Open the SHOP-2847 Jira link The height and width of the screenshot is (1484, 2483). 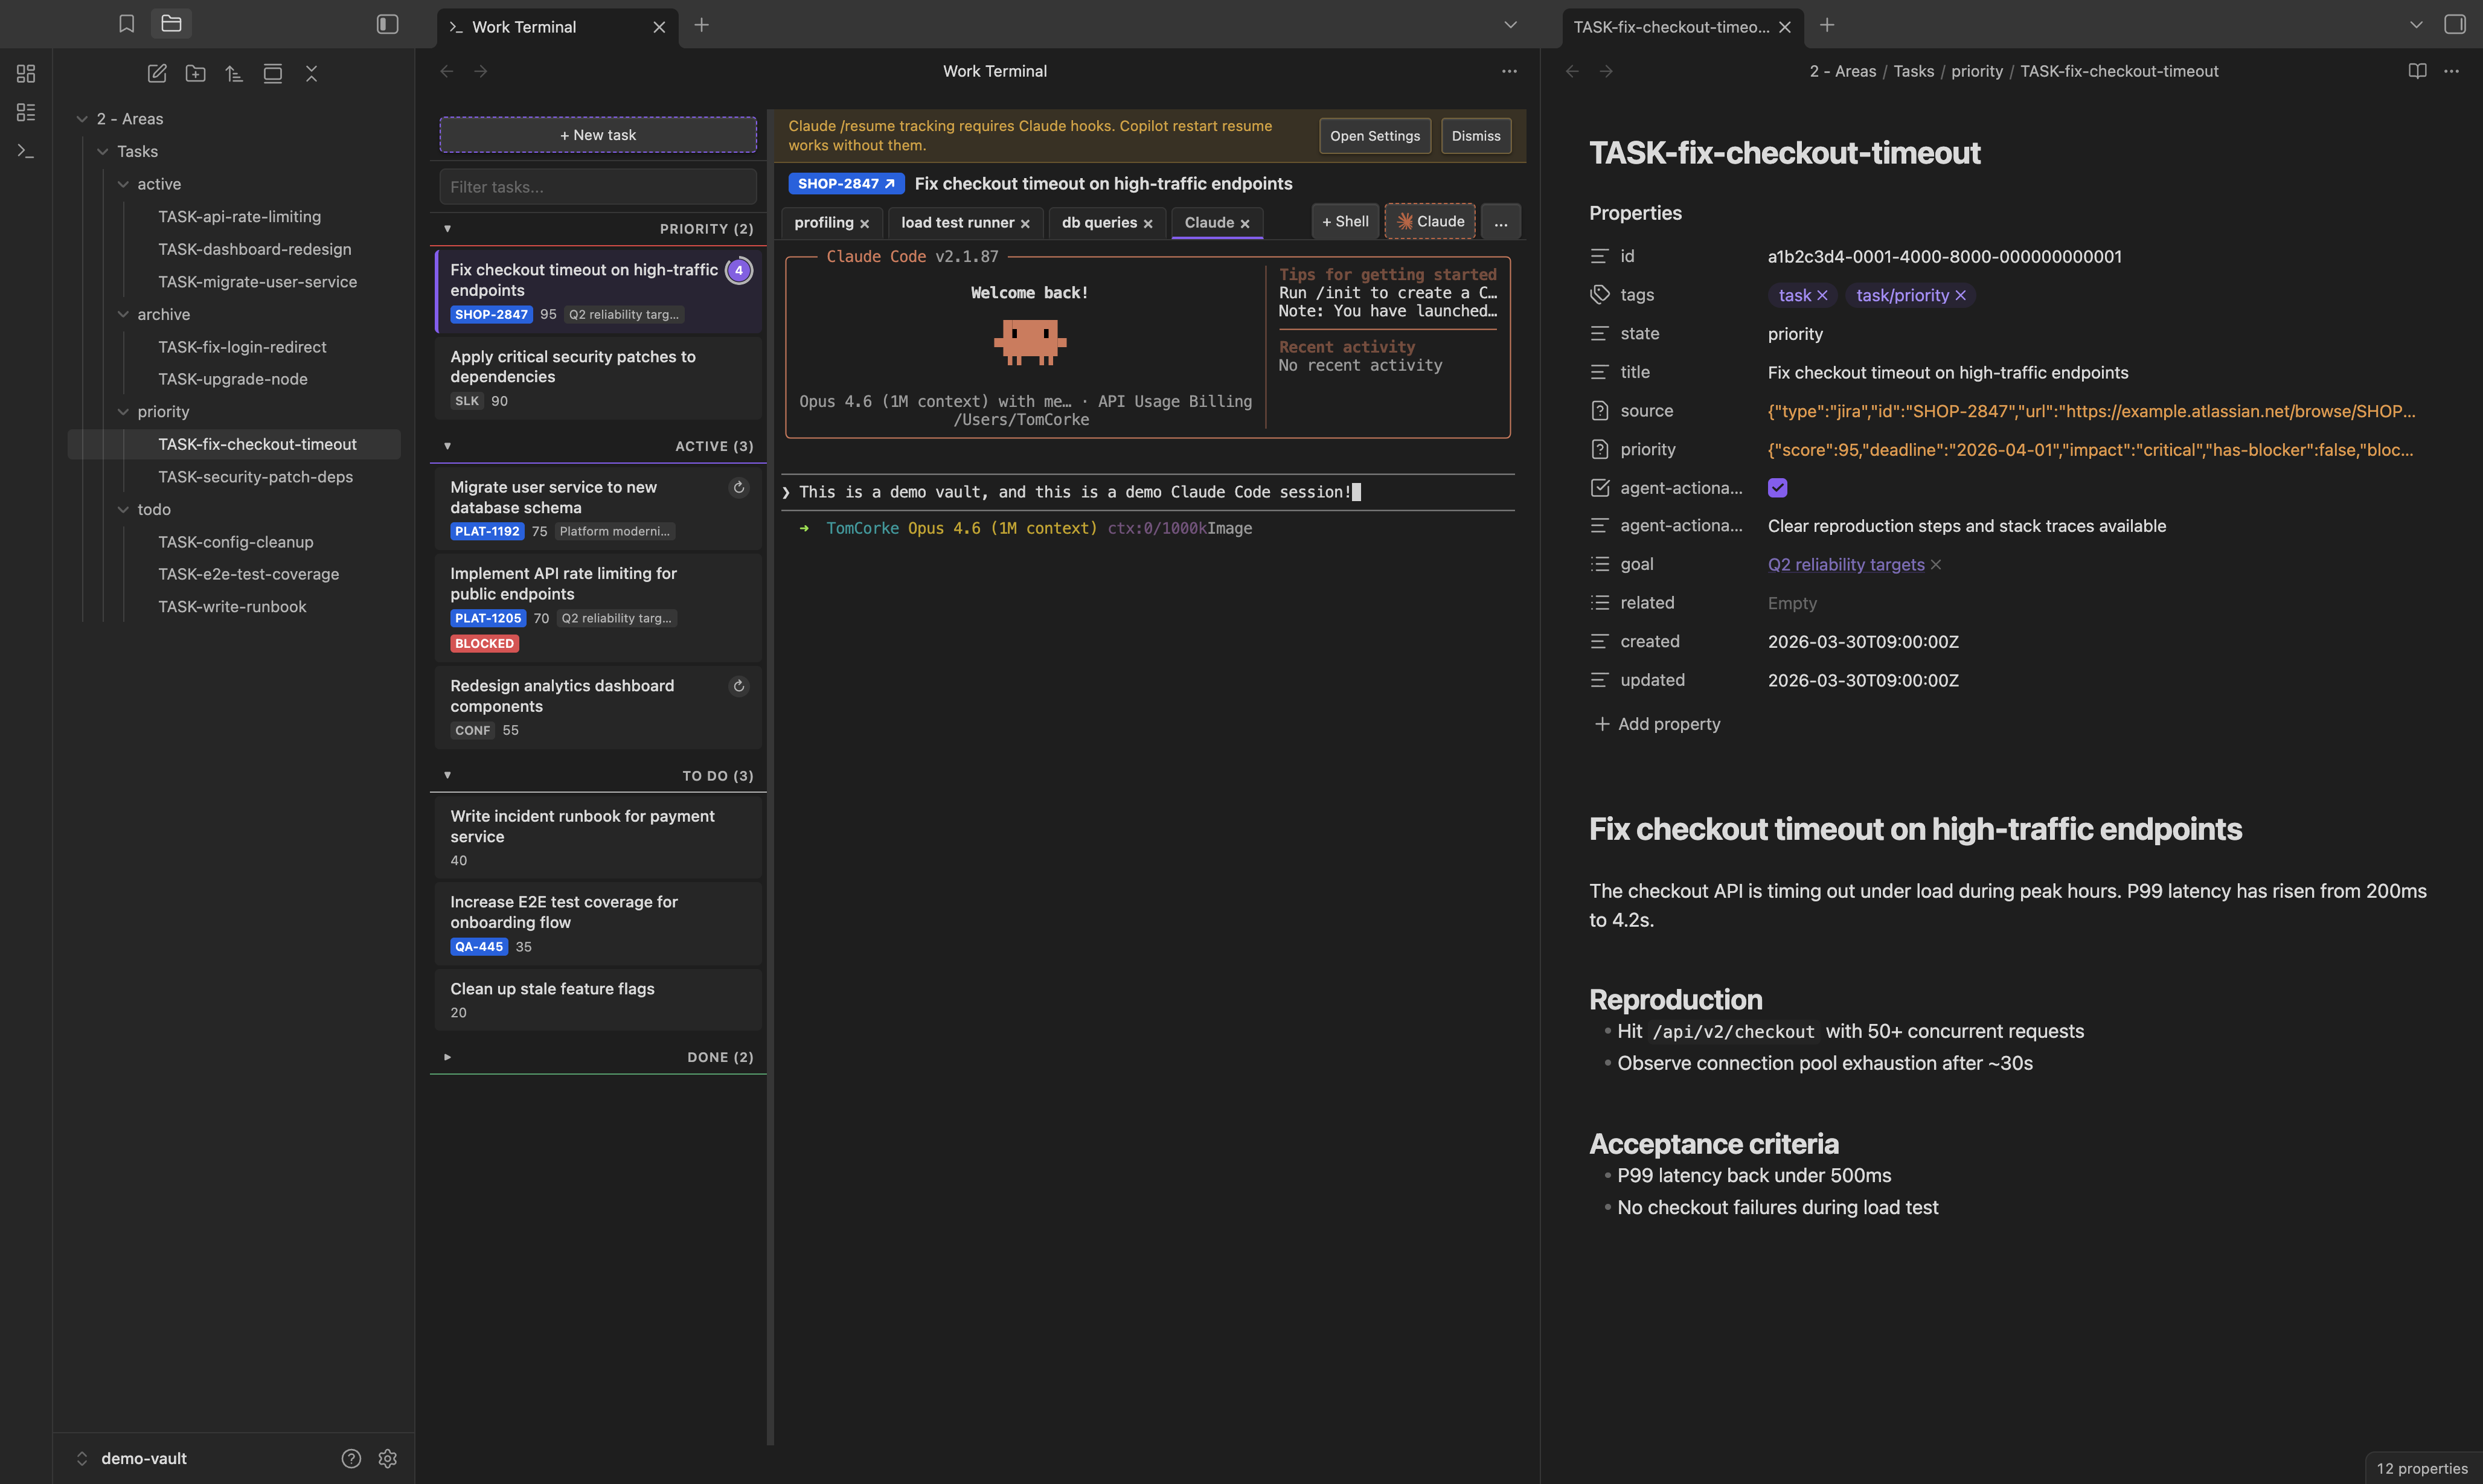(x=845, y=183)
